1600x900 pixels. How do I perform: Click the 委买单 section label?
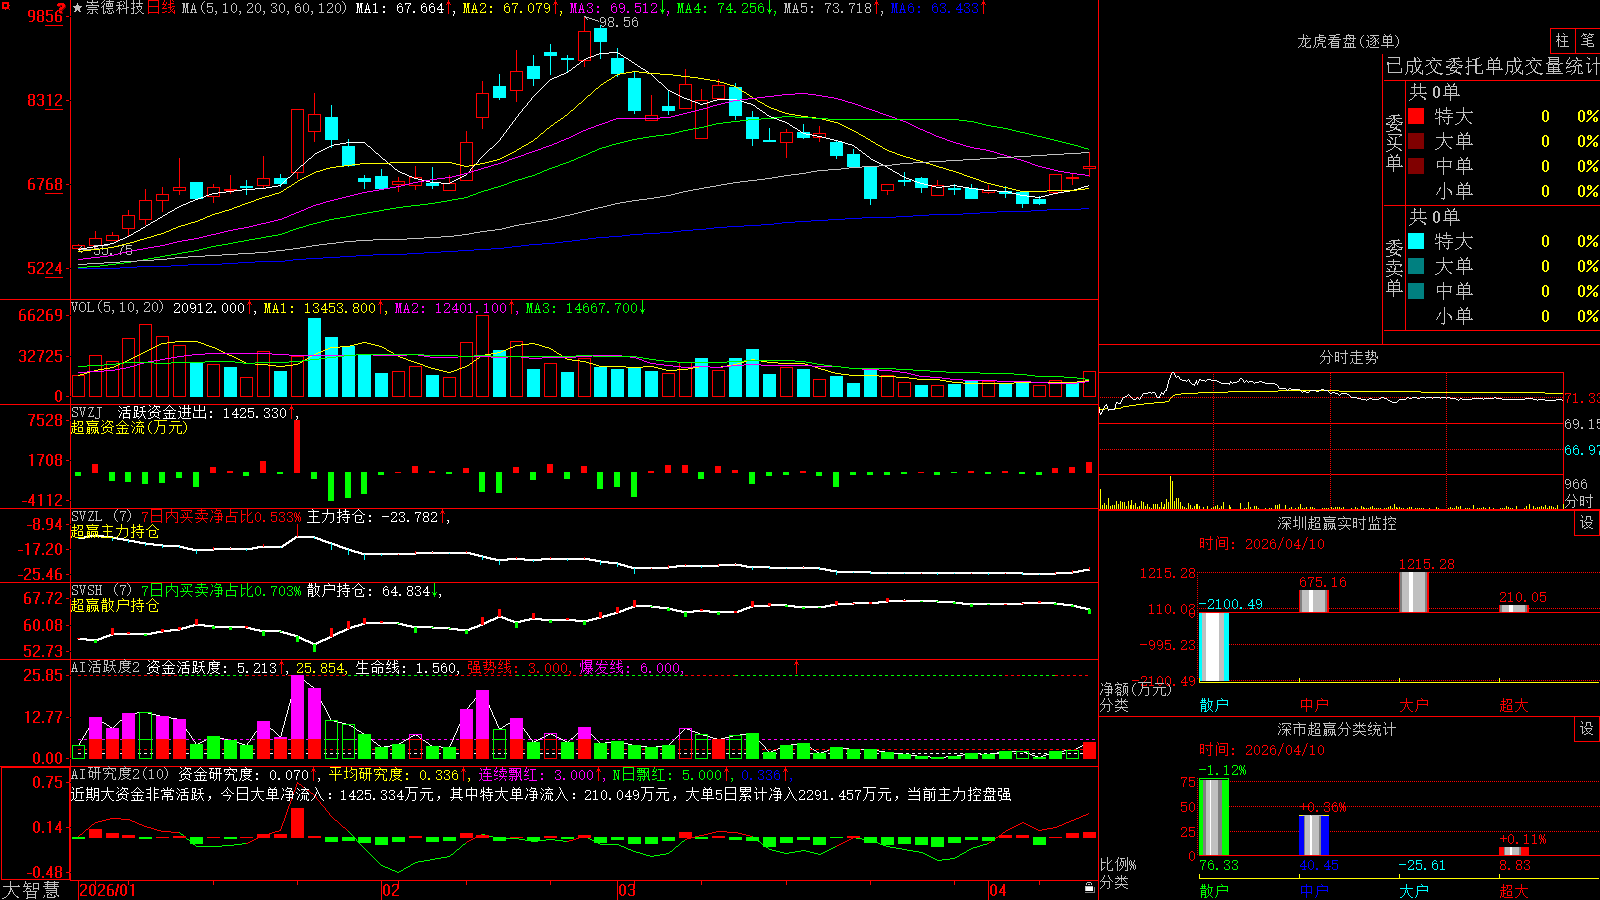1394,143
